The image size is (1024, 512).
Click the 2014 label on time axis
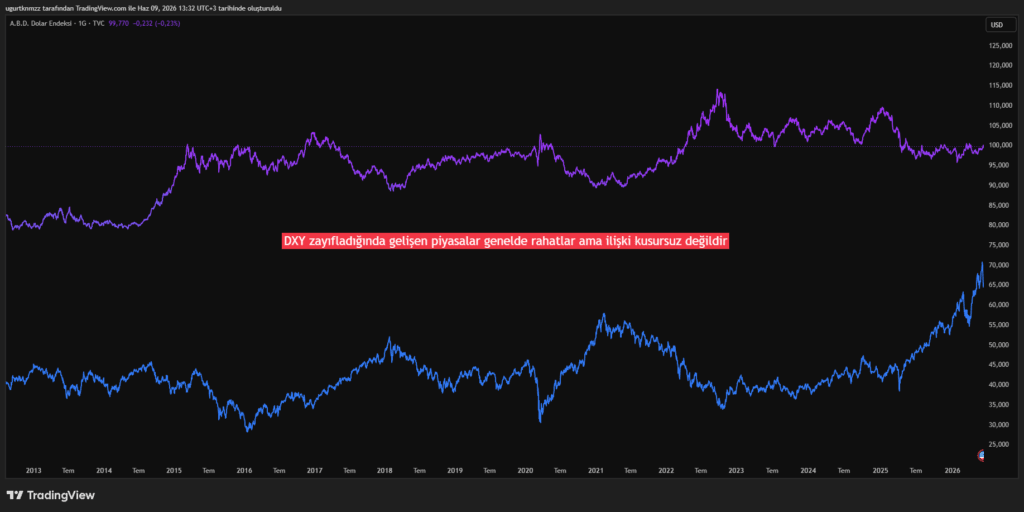click(x=104, y=470)
